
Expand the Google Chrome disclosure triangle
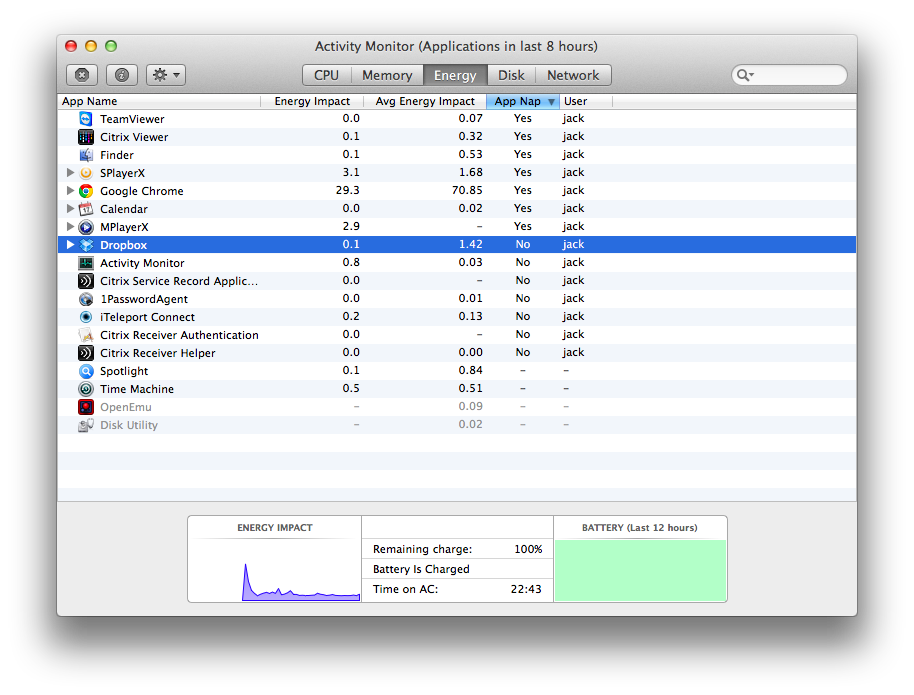[70, 191]
